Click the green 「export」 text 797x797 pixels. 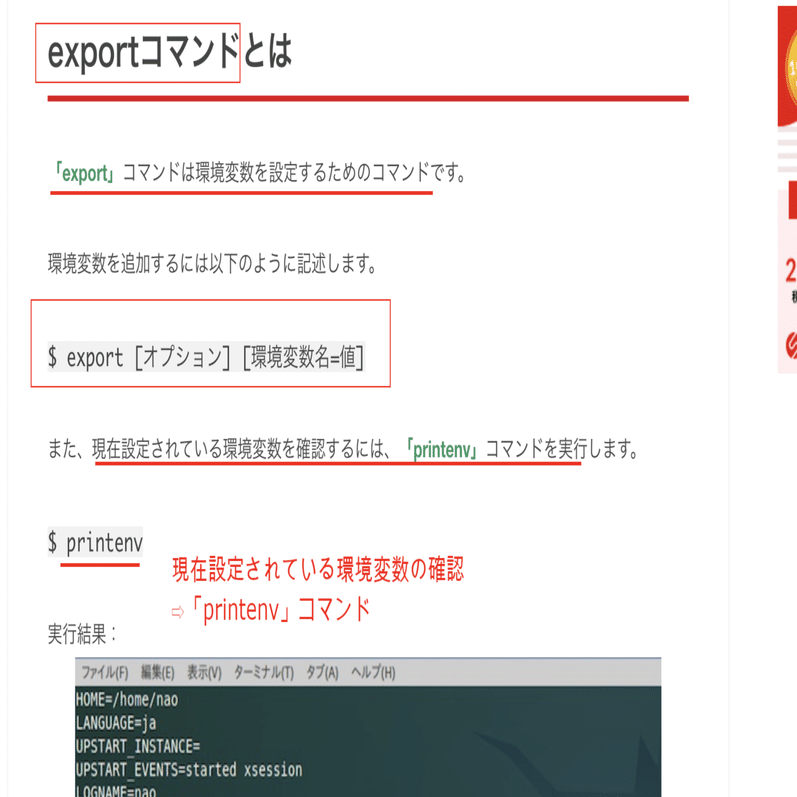85,173
